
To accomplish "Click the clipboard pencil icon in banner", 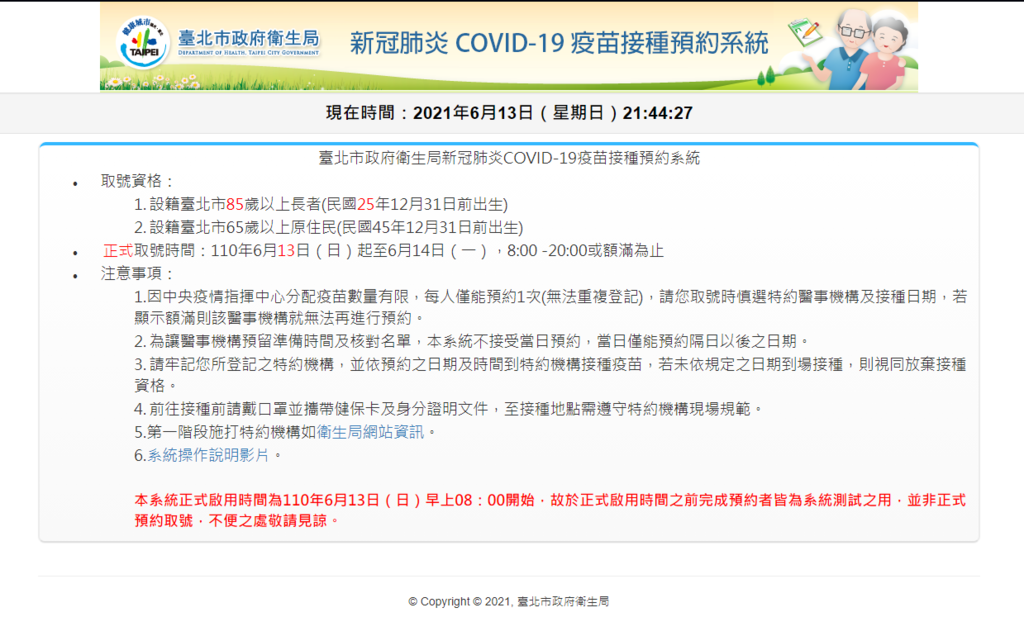I will click(x=805, y=32).
